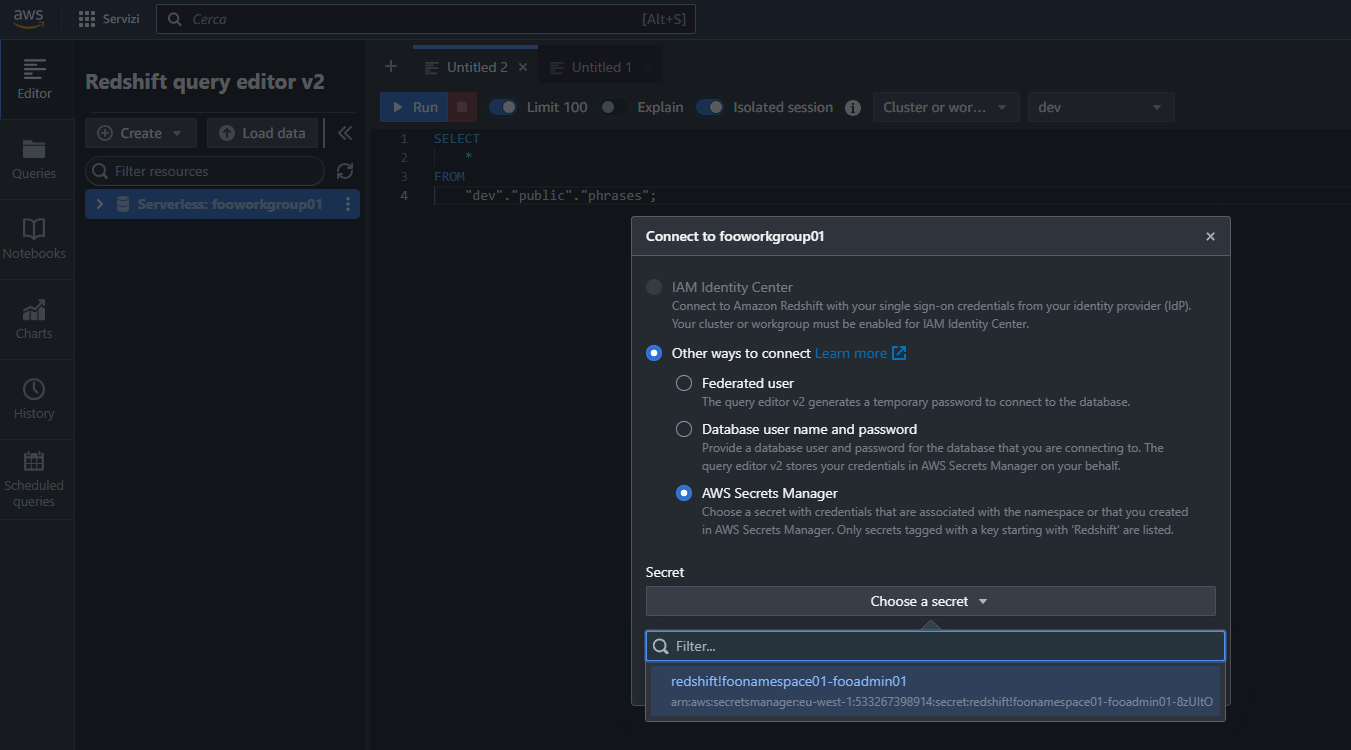Viewport: 1351px width, 750px height.
Task: Toggle the Explain switch
Action: tap(613, 107)
